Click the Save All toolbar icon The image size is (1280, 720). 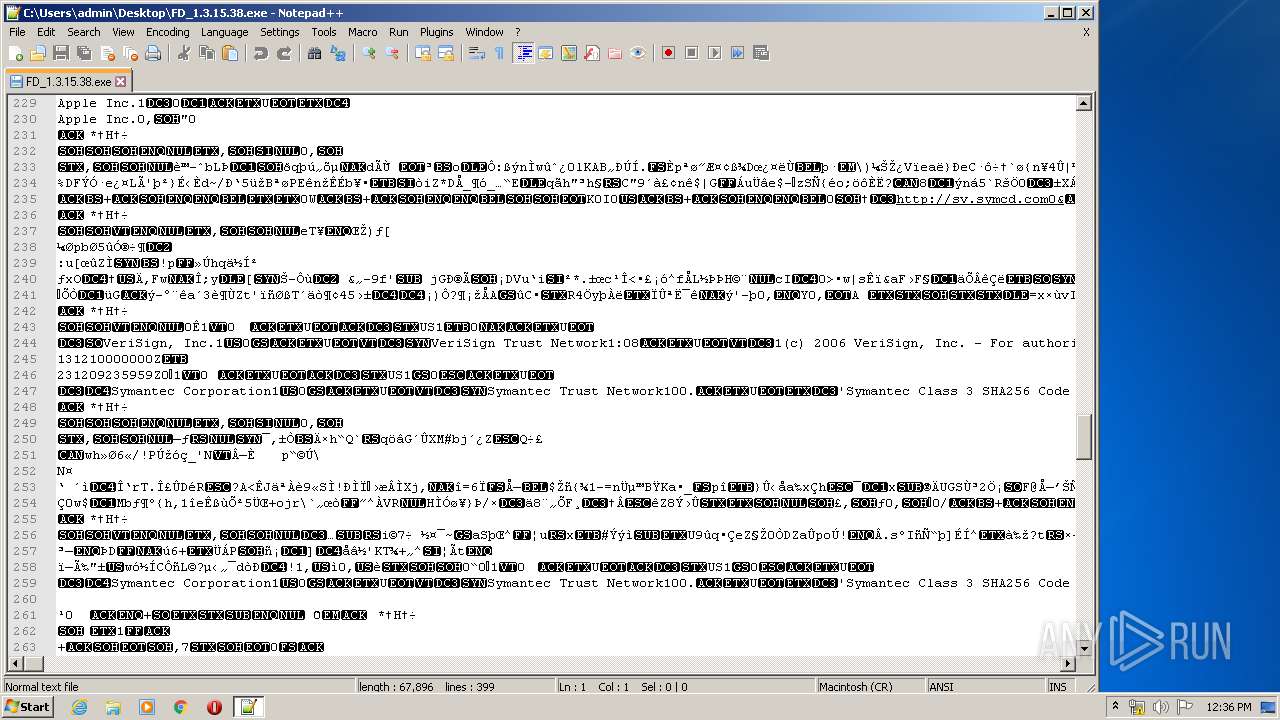[x=82, y=53]
